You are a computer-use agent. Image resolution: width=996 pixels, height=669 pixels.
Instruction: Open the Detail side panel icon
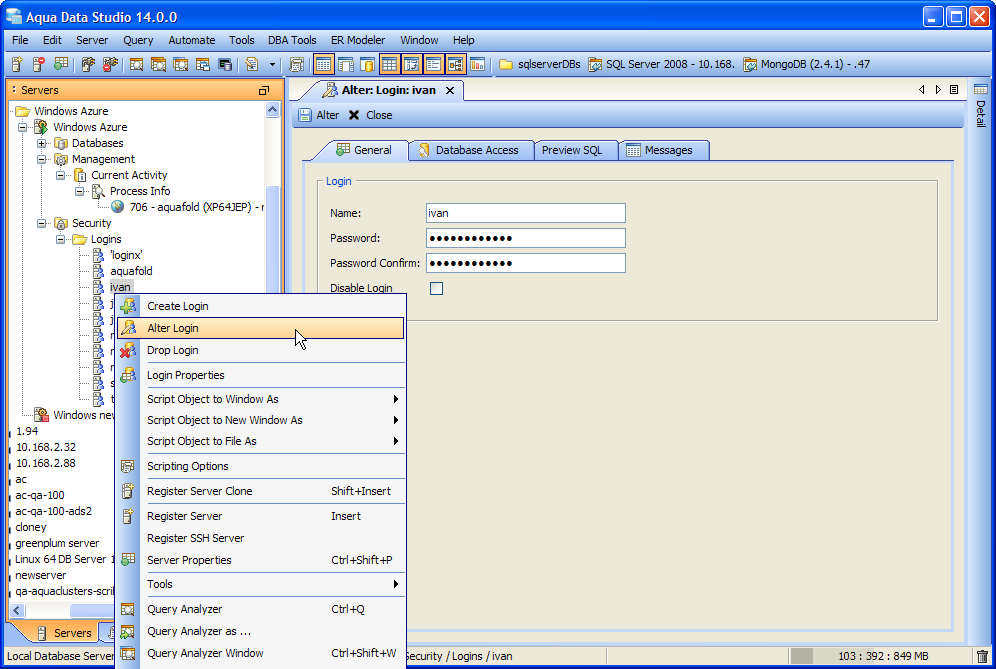981,89
